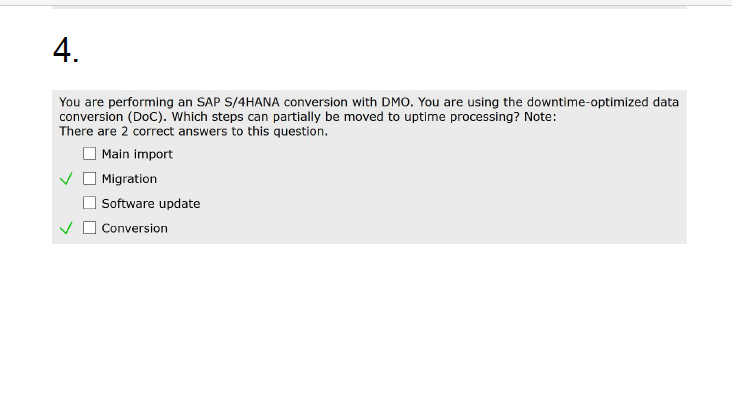732x406 pixels.
Task: Click the question number 4 heading
Action: pos(65,52)
